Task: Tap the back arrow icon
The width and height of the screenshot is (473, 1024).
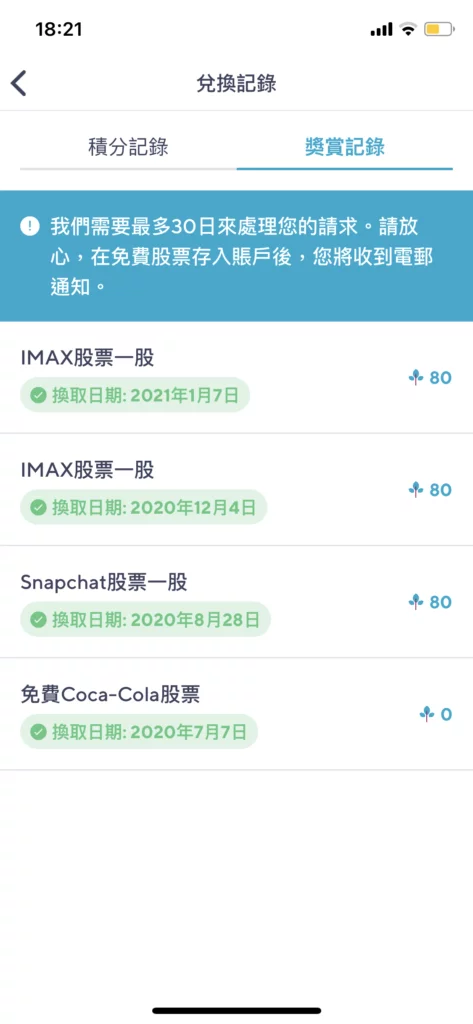Action: click(19, 84)
